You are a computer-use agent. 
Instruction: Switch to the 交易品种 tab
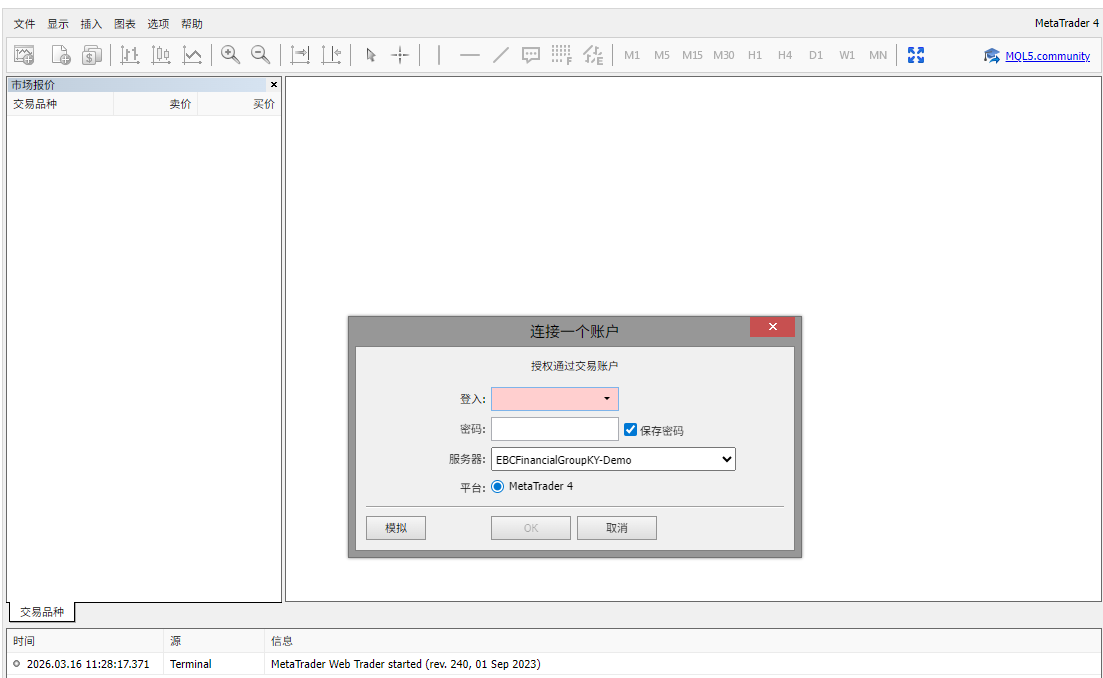pos(41,612)
